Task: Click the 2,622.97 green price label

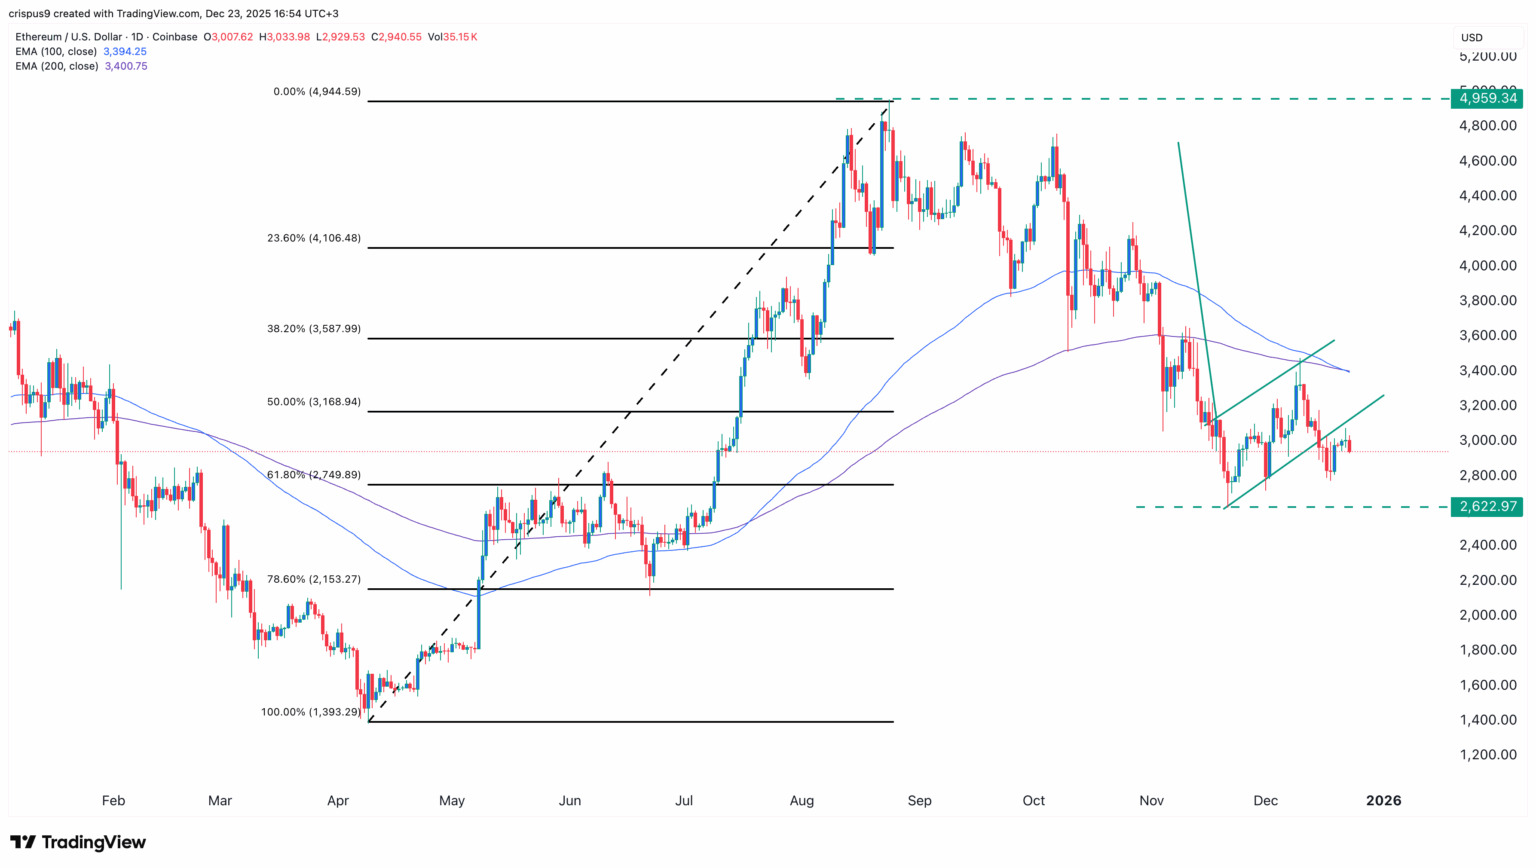Action: click(1488, 507)
